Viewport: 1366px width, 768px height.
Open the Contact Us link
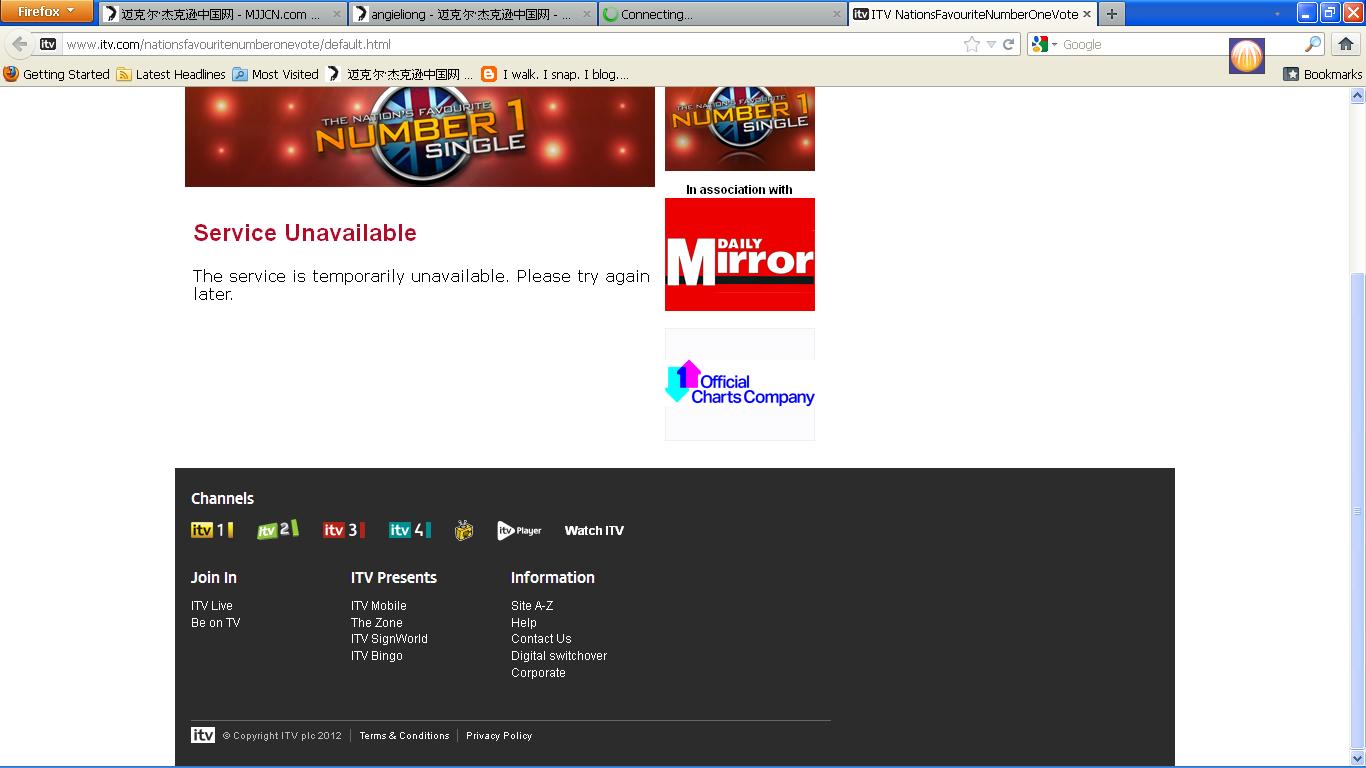tap(541, 639)
